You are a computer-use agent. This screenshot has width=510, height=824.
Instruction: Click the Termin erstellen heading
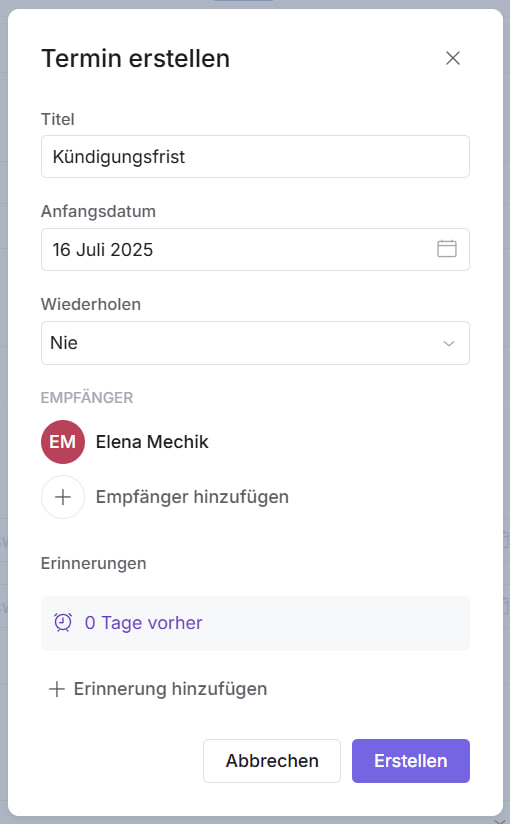click(136, 58)
